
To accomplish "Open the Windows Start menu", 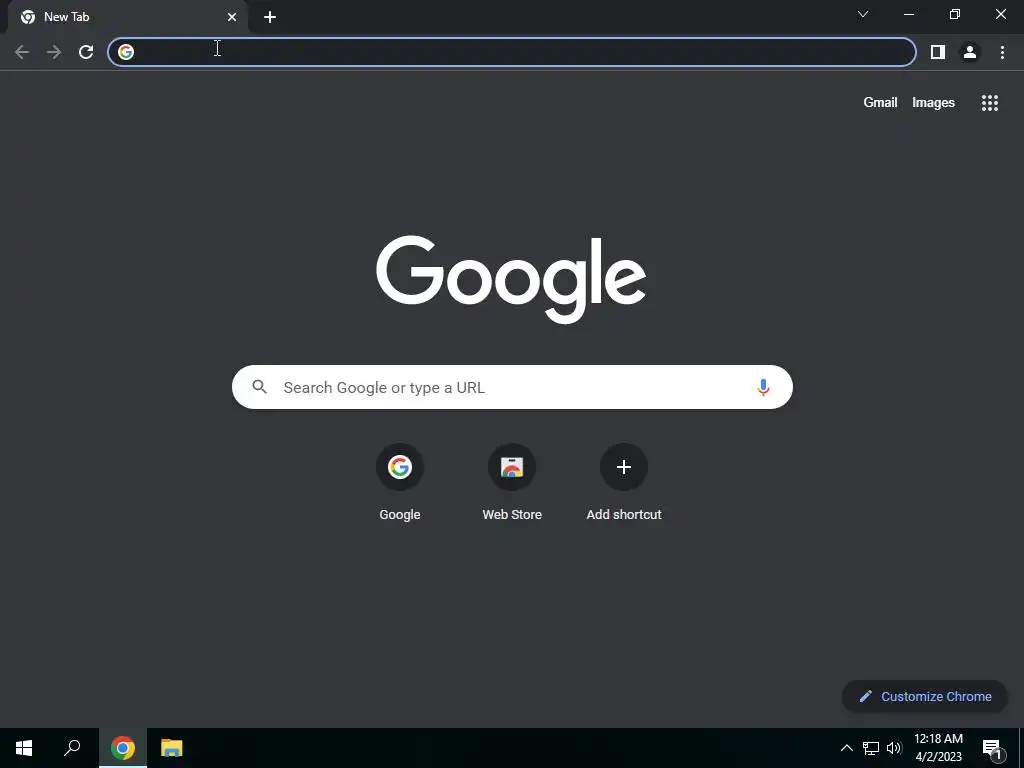I will tap(24, 748).
